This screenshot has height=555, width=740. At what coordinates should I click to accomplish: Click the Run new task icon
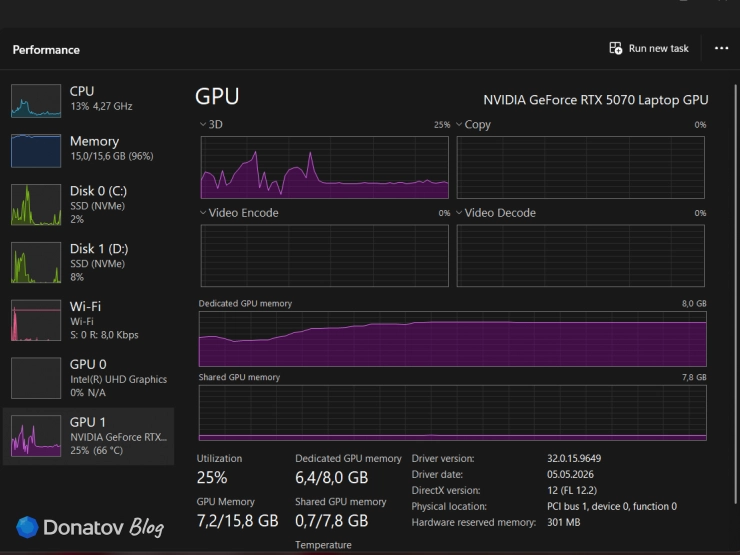click(615, 48)
